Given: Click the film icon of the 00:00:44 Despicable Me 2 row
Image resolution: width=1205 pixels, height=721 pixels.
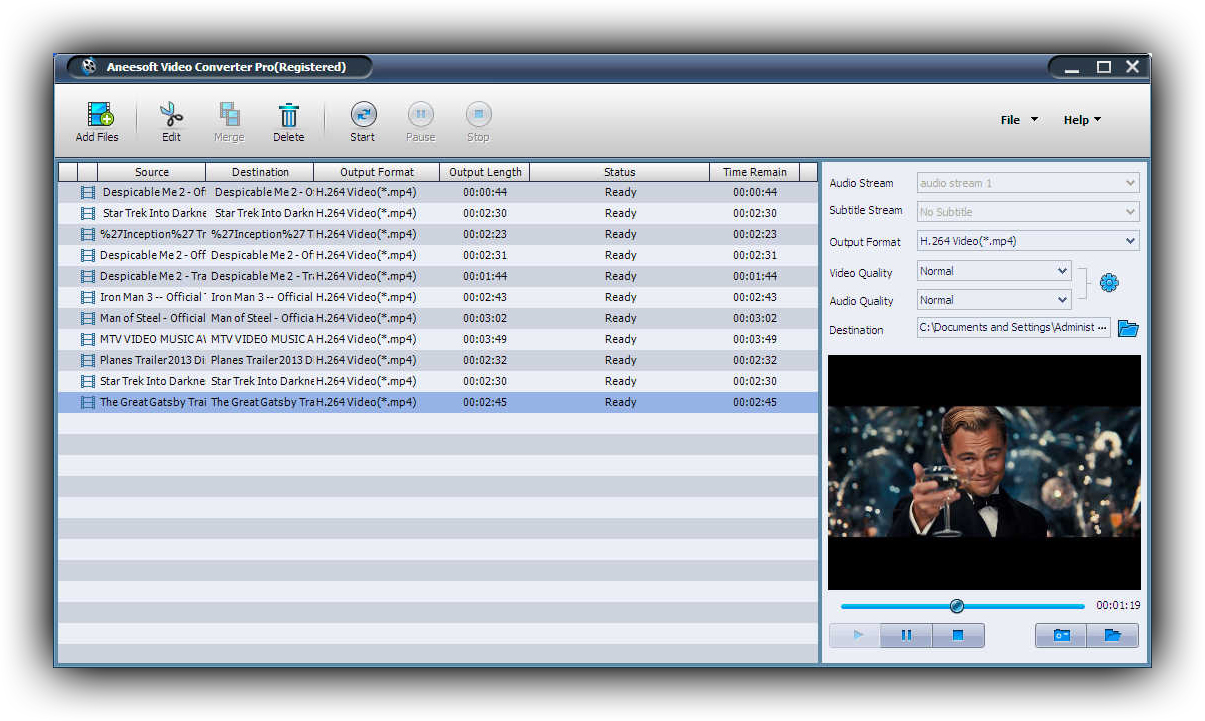Looking at the screenshot, I should [x=88, y=192].
